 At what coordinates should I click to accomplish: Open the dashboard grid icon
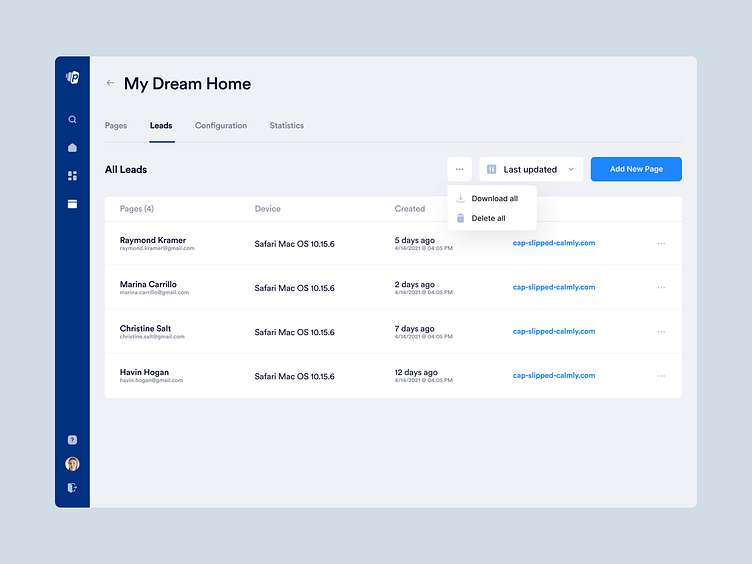[72, 176]
